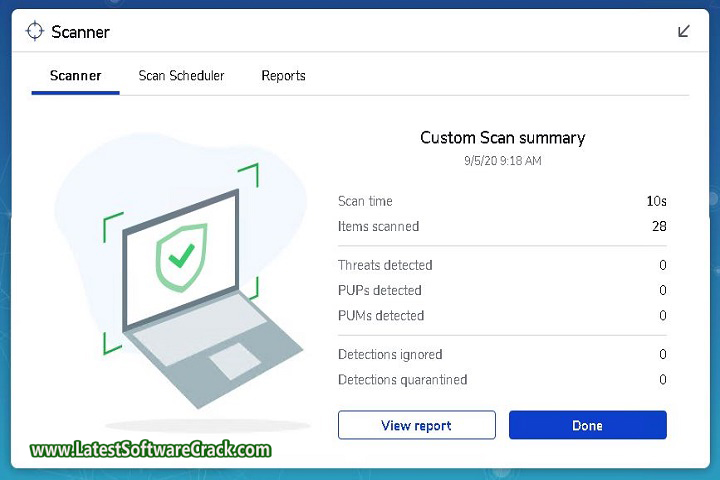Click the Items scanned label
Image resolution: width=720 pixels, height=480 pixels.
[x=378, y=226]
